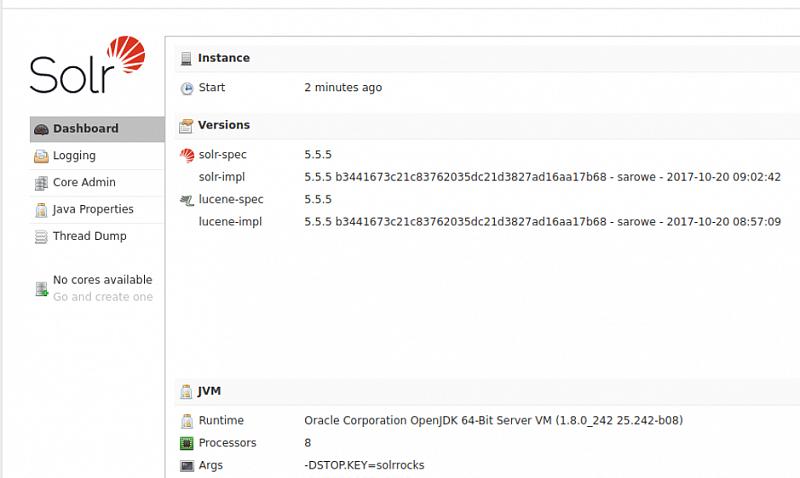Click the No cores available server icon
The width and height of the screenshot is (800, 478).
[41, 289]
